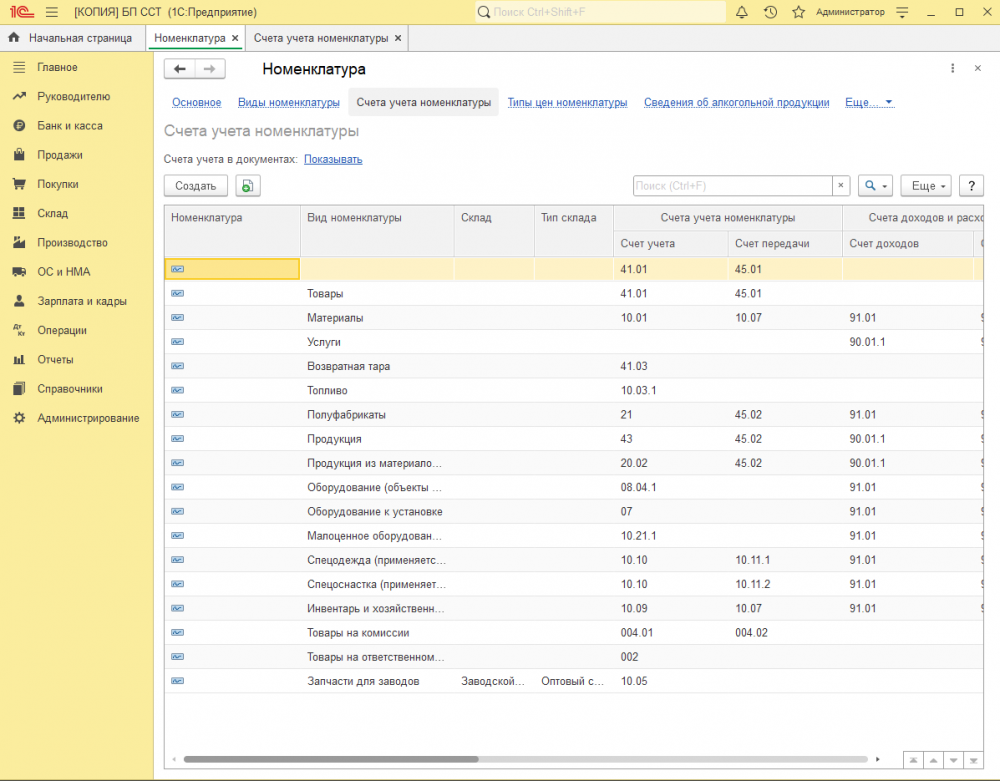Jump to the first row button

coord(913,760)
